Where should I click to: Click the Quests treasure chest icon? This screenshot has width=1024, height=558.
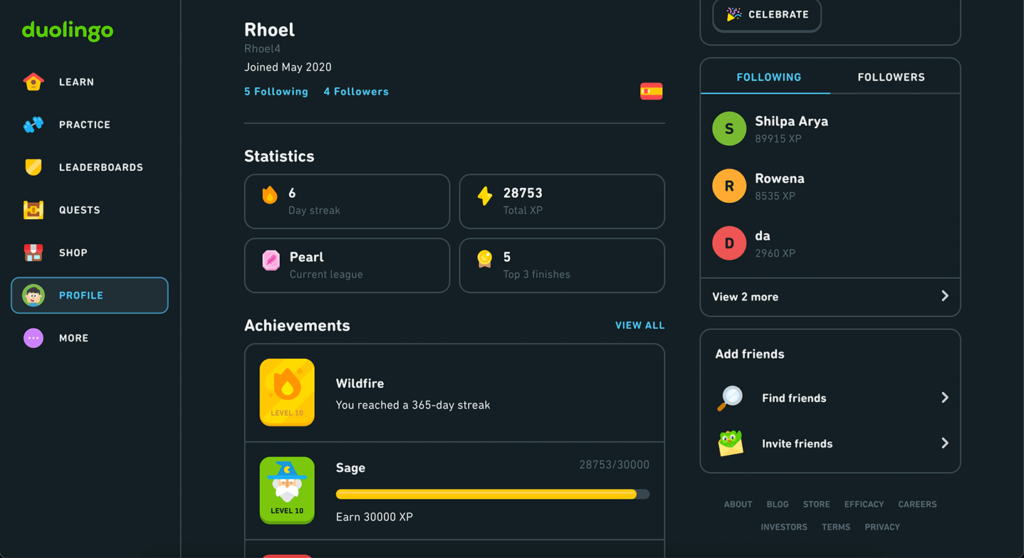[33, 210]
